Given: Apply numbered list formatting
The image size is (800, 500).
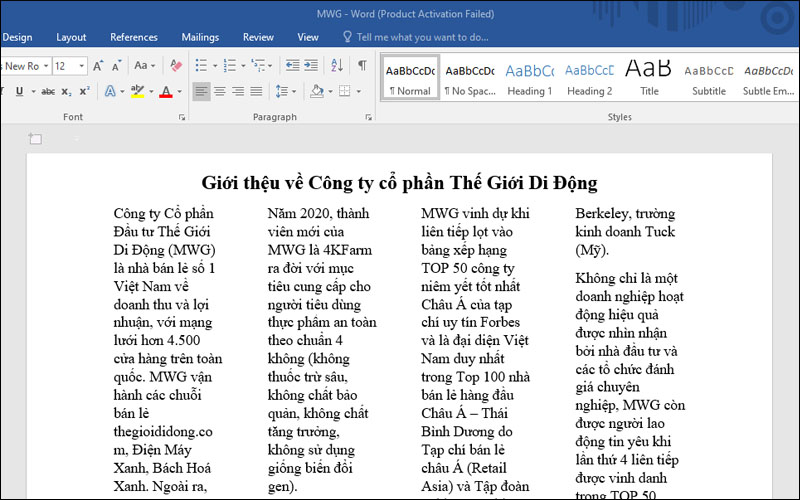Looking at the screenshot, I should 230,65.
